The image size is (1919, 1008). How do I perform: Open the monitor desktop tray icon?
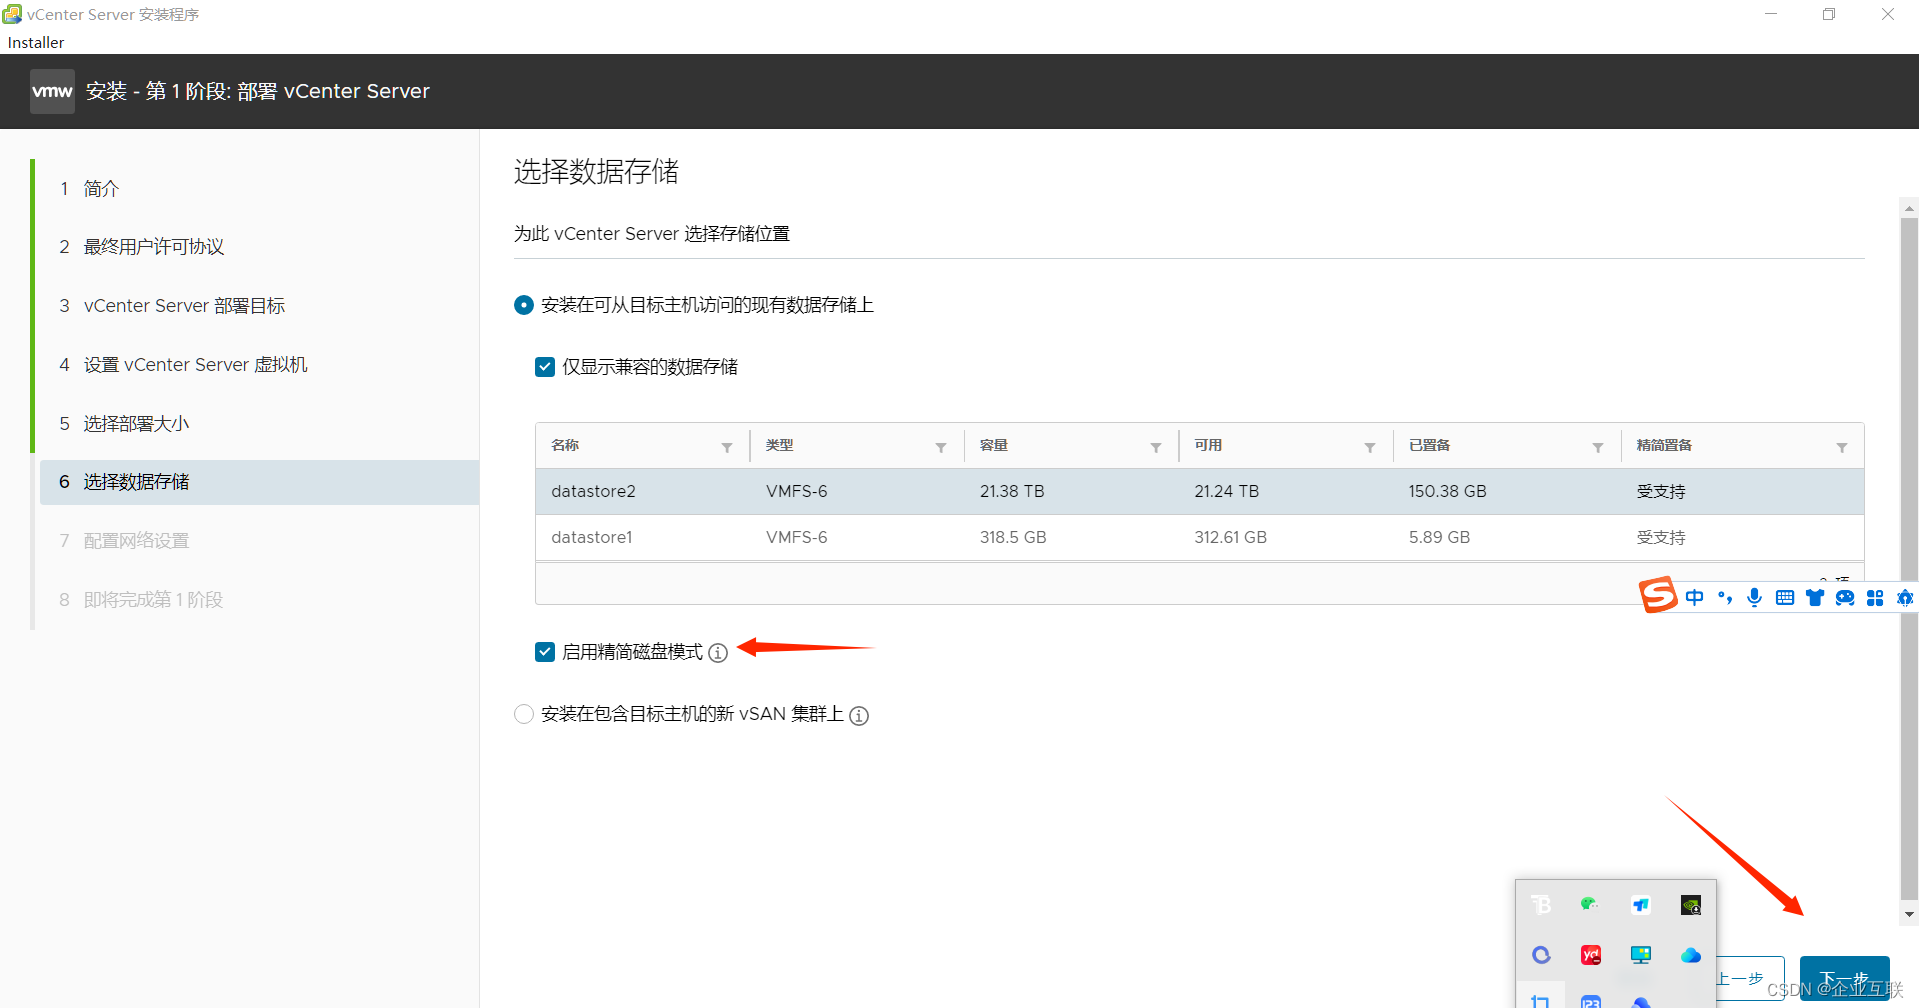point(1641,955)
